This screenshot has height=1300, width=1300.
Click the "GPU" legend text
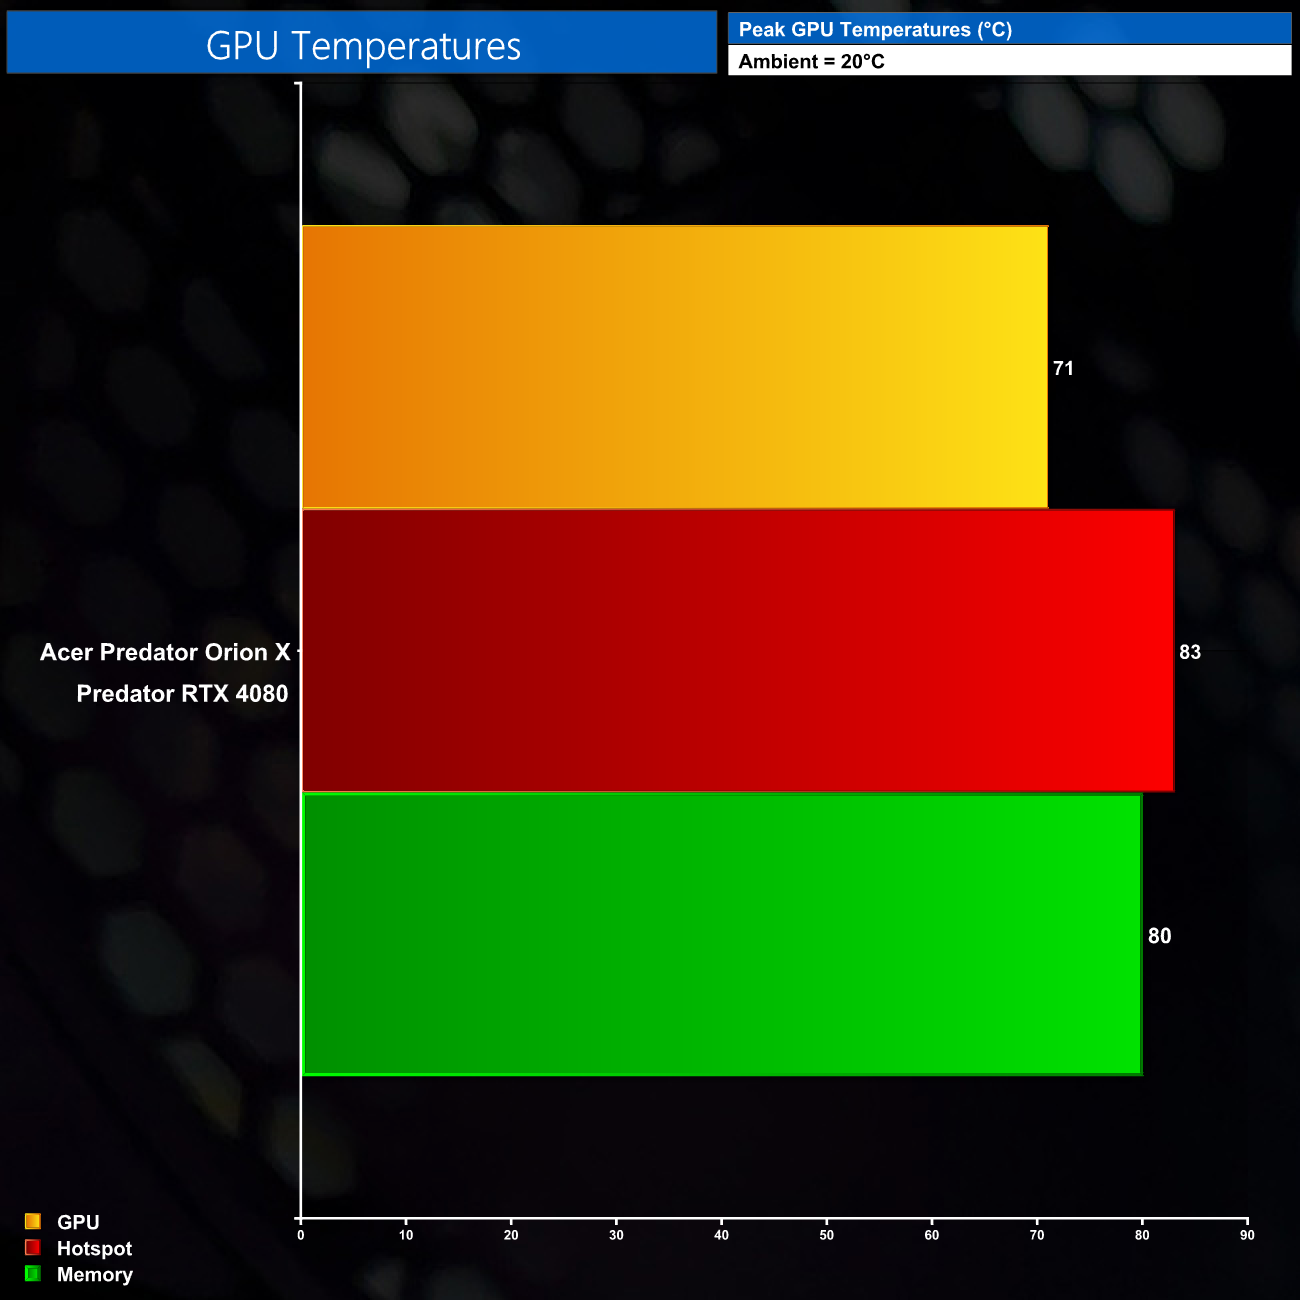point(78,1222)
